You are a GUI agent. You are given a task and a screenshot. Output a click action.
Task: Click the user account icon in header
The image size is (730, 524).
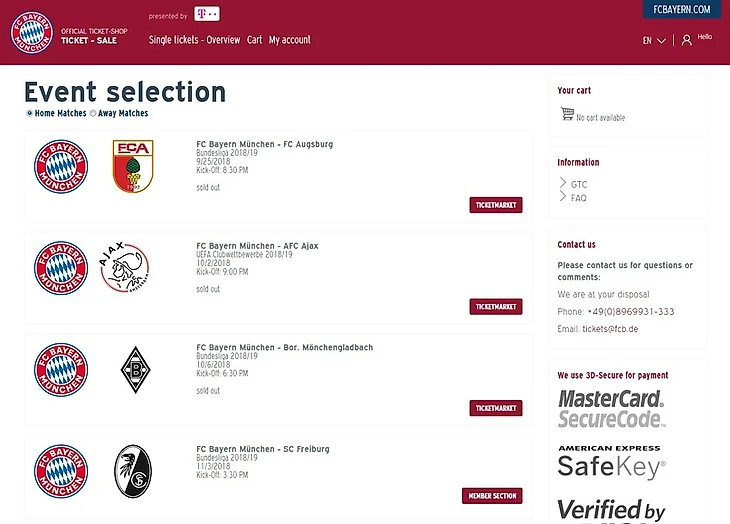686,40
